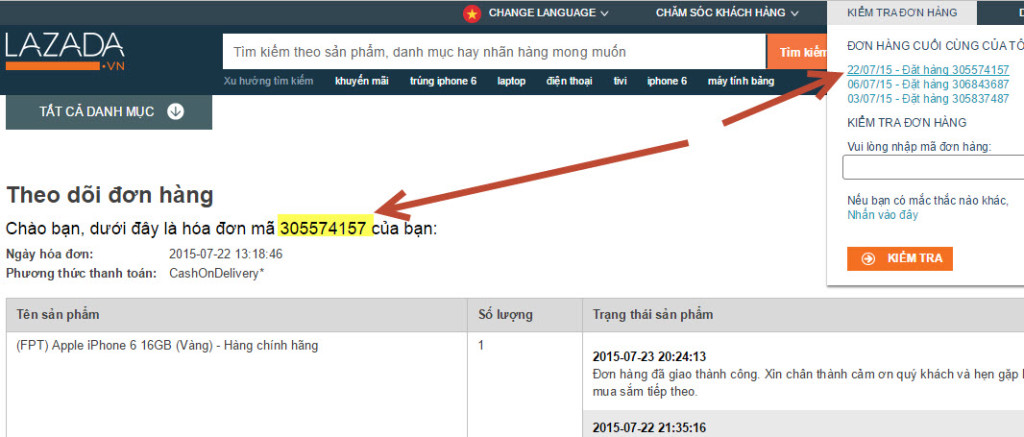Open order 306843687 dated 06/07/15
The height and width of the screenshot is (437, 1024).
coord(928,84)
